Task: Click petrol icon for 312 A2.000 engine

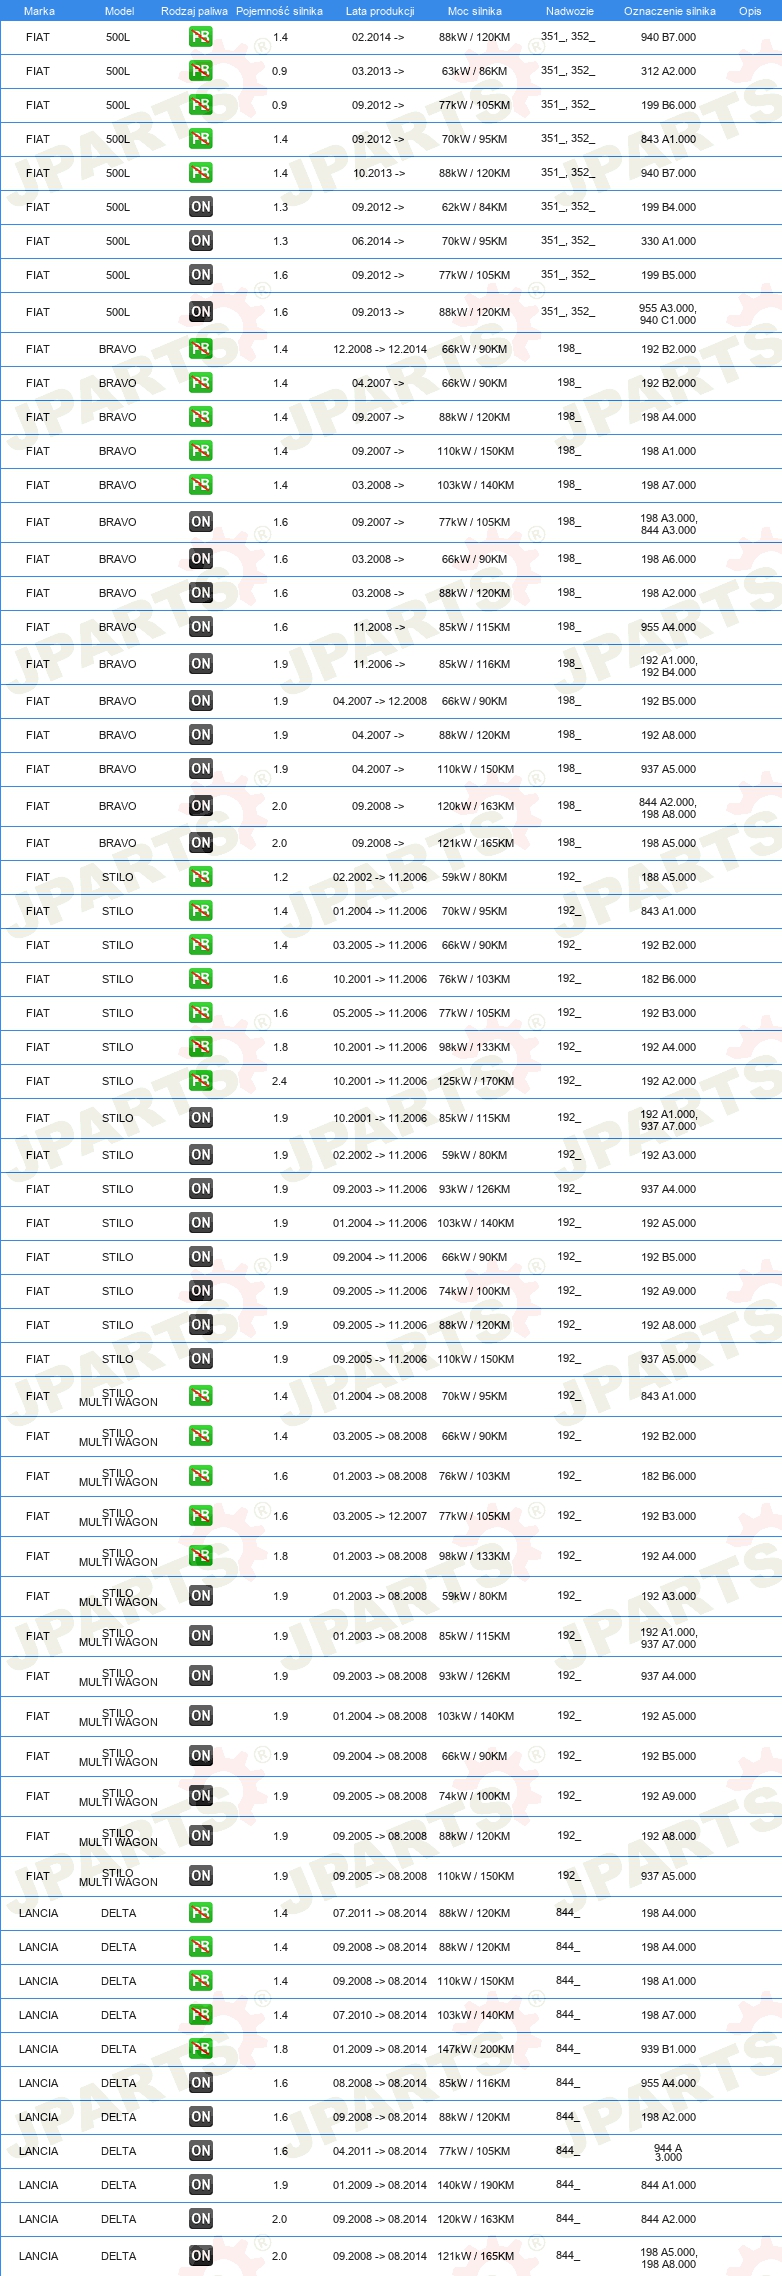Action: 201,71
